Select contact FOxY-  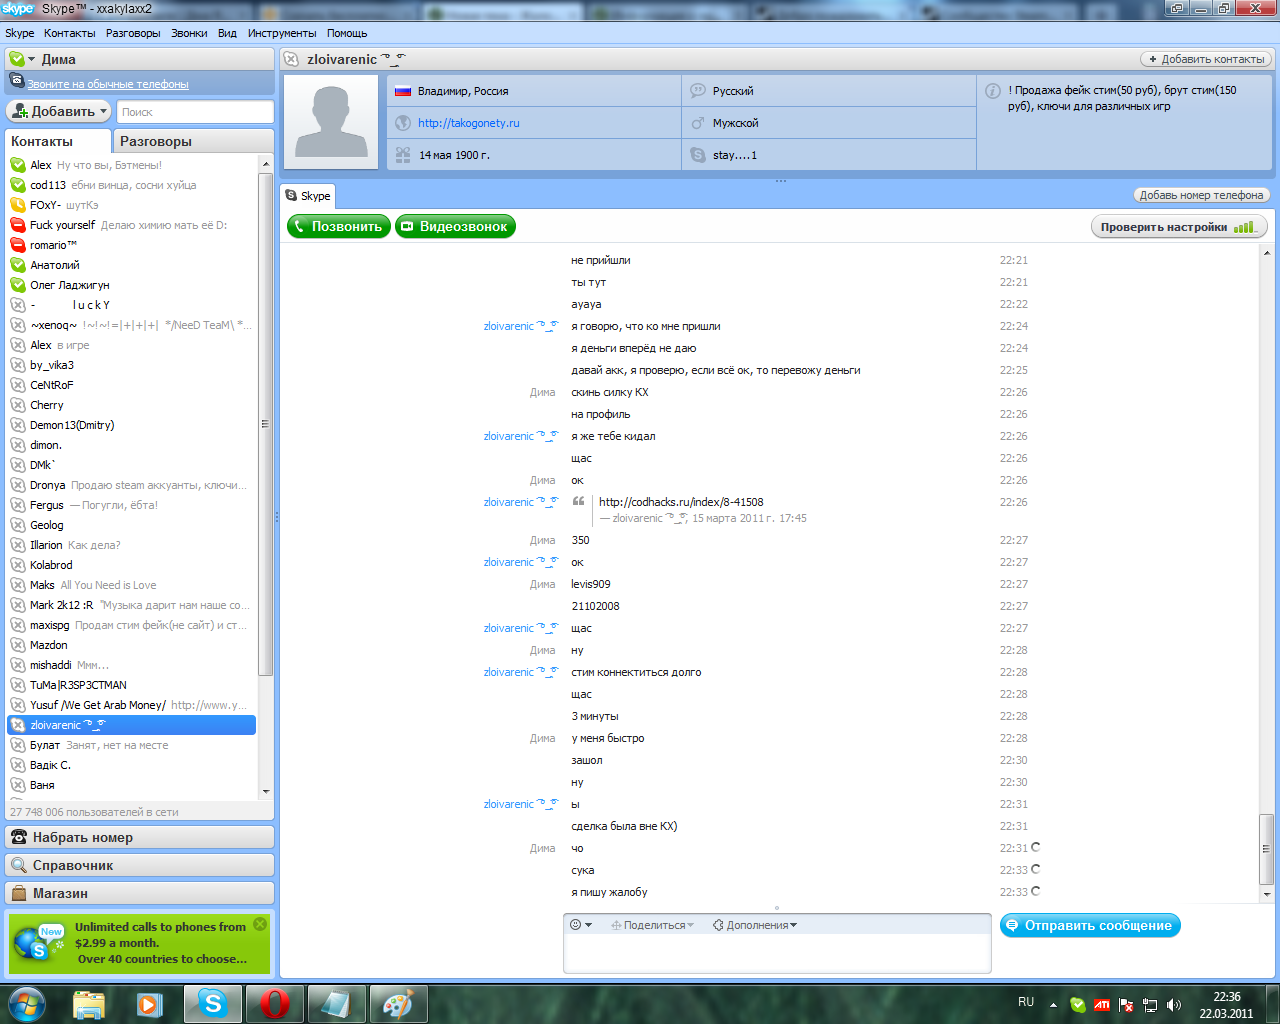(x=131, y=205)
